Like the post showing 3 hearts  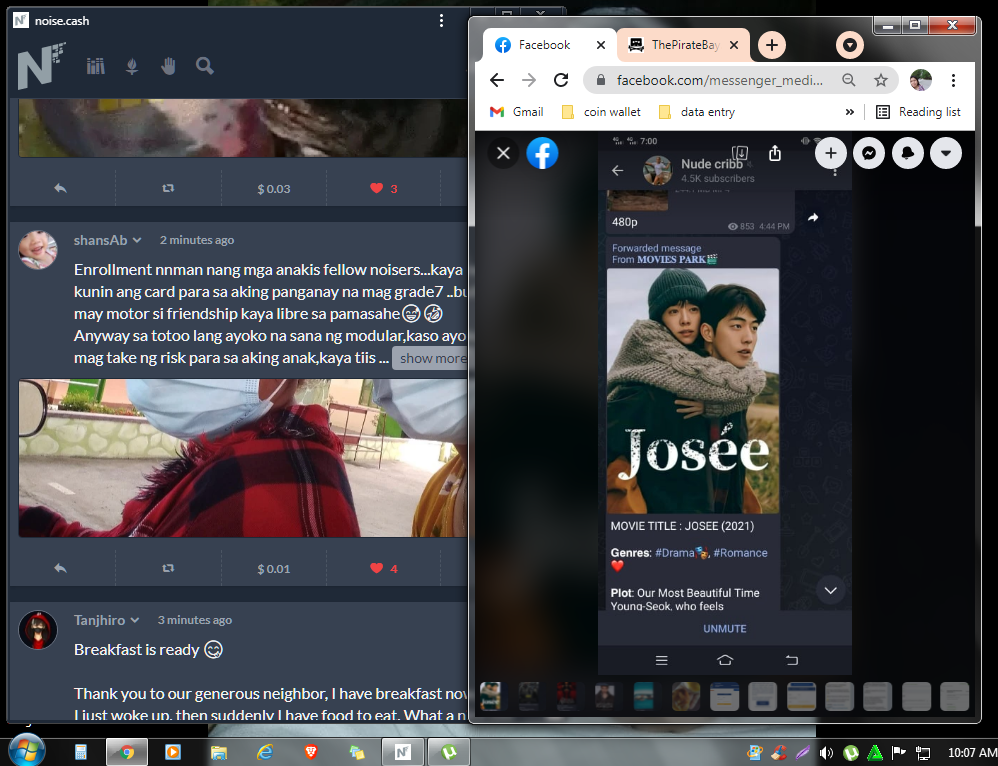[384, 188]
